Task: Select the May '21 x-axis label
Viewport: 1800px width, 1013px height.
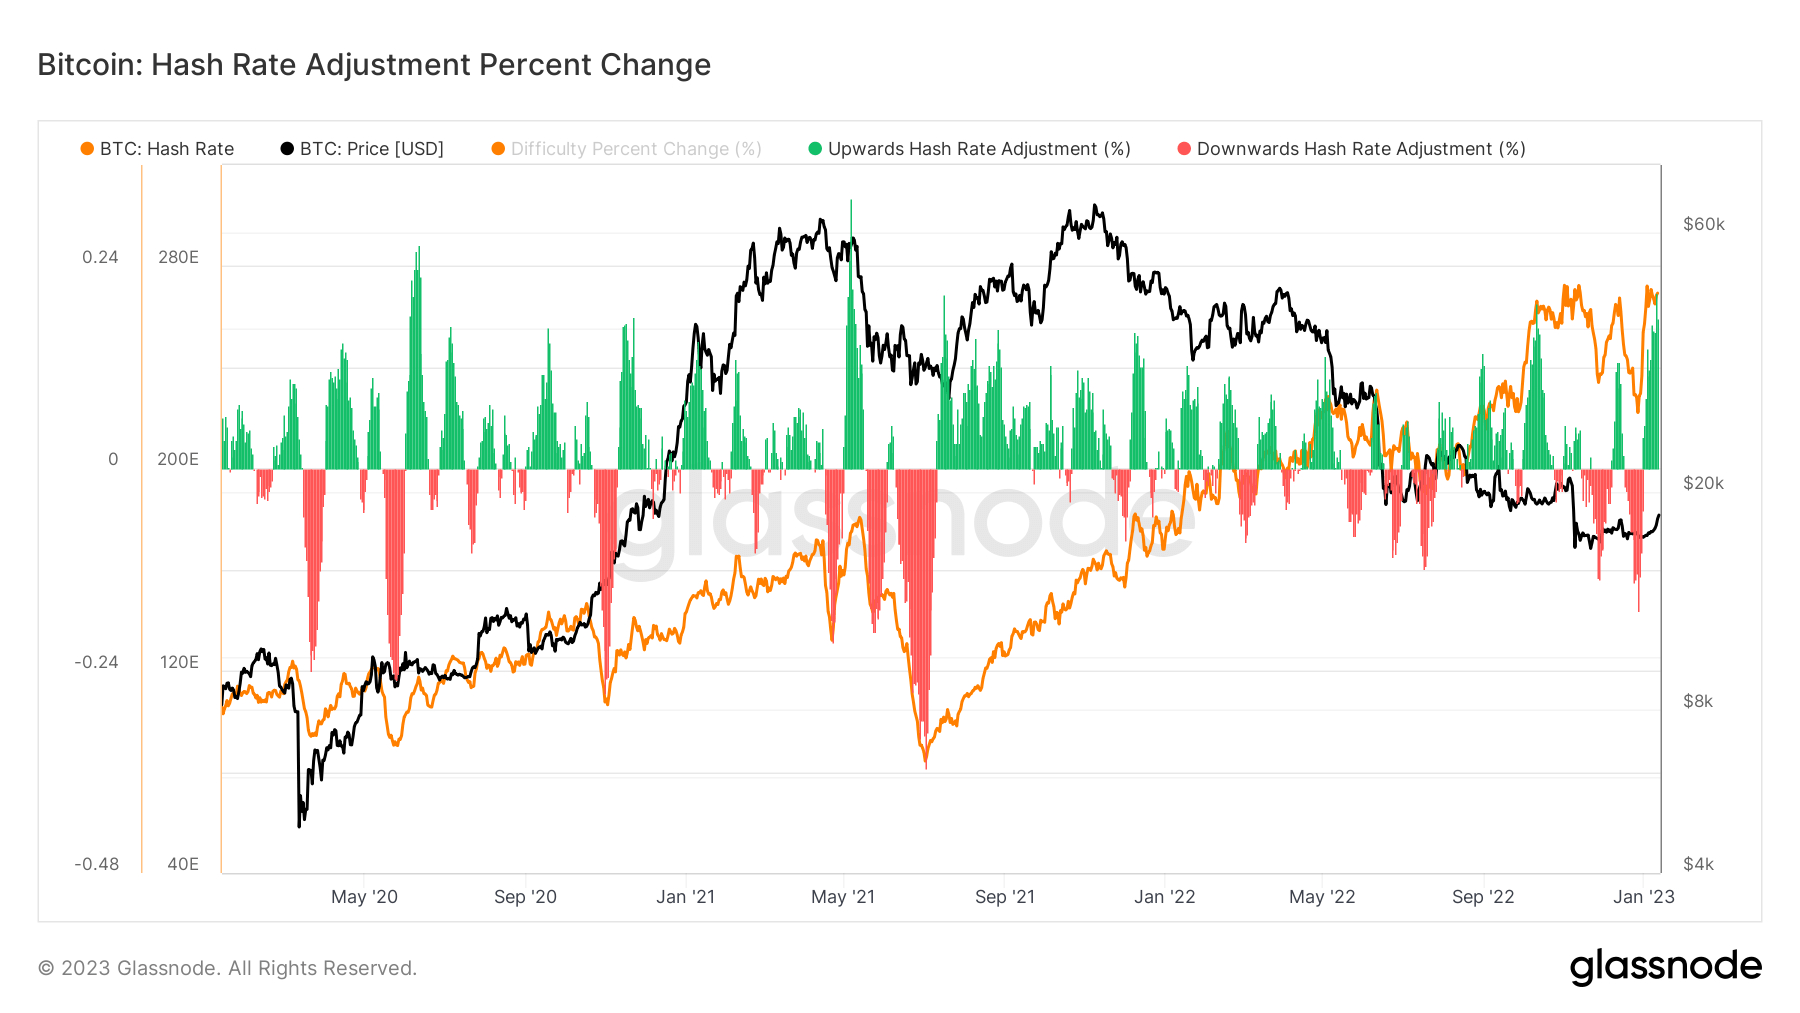Action: (843, 897)
